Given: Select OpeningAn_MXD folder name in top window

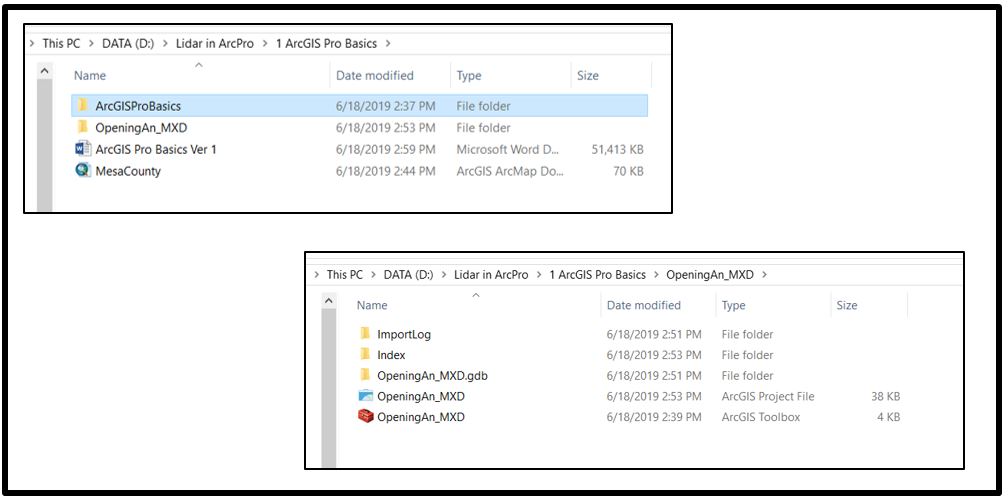Looking at the screenshot, I should point(141,128).
